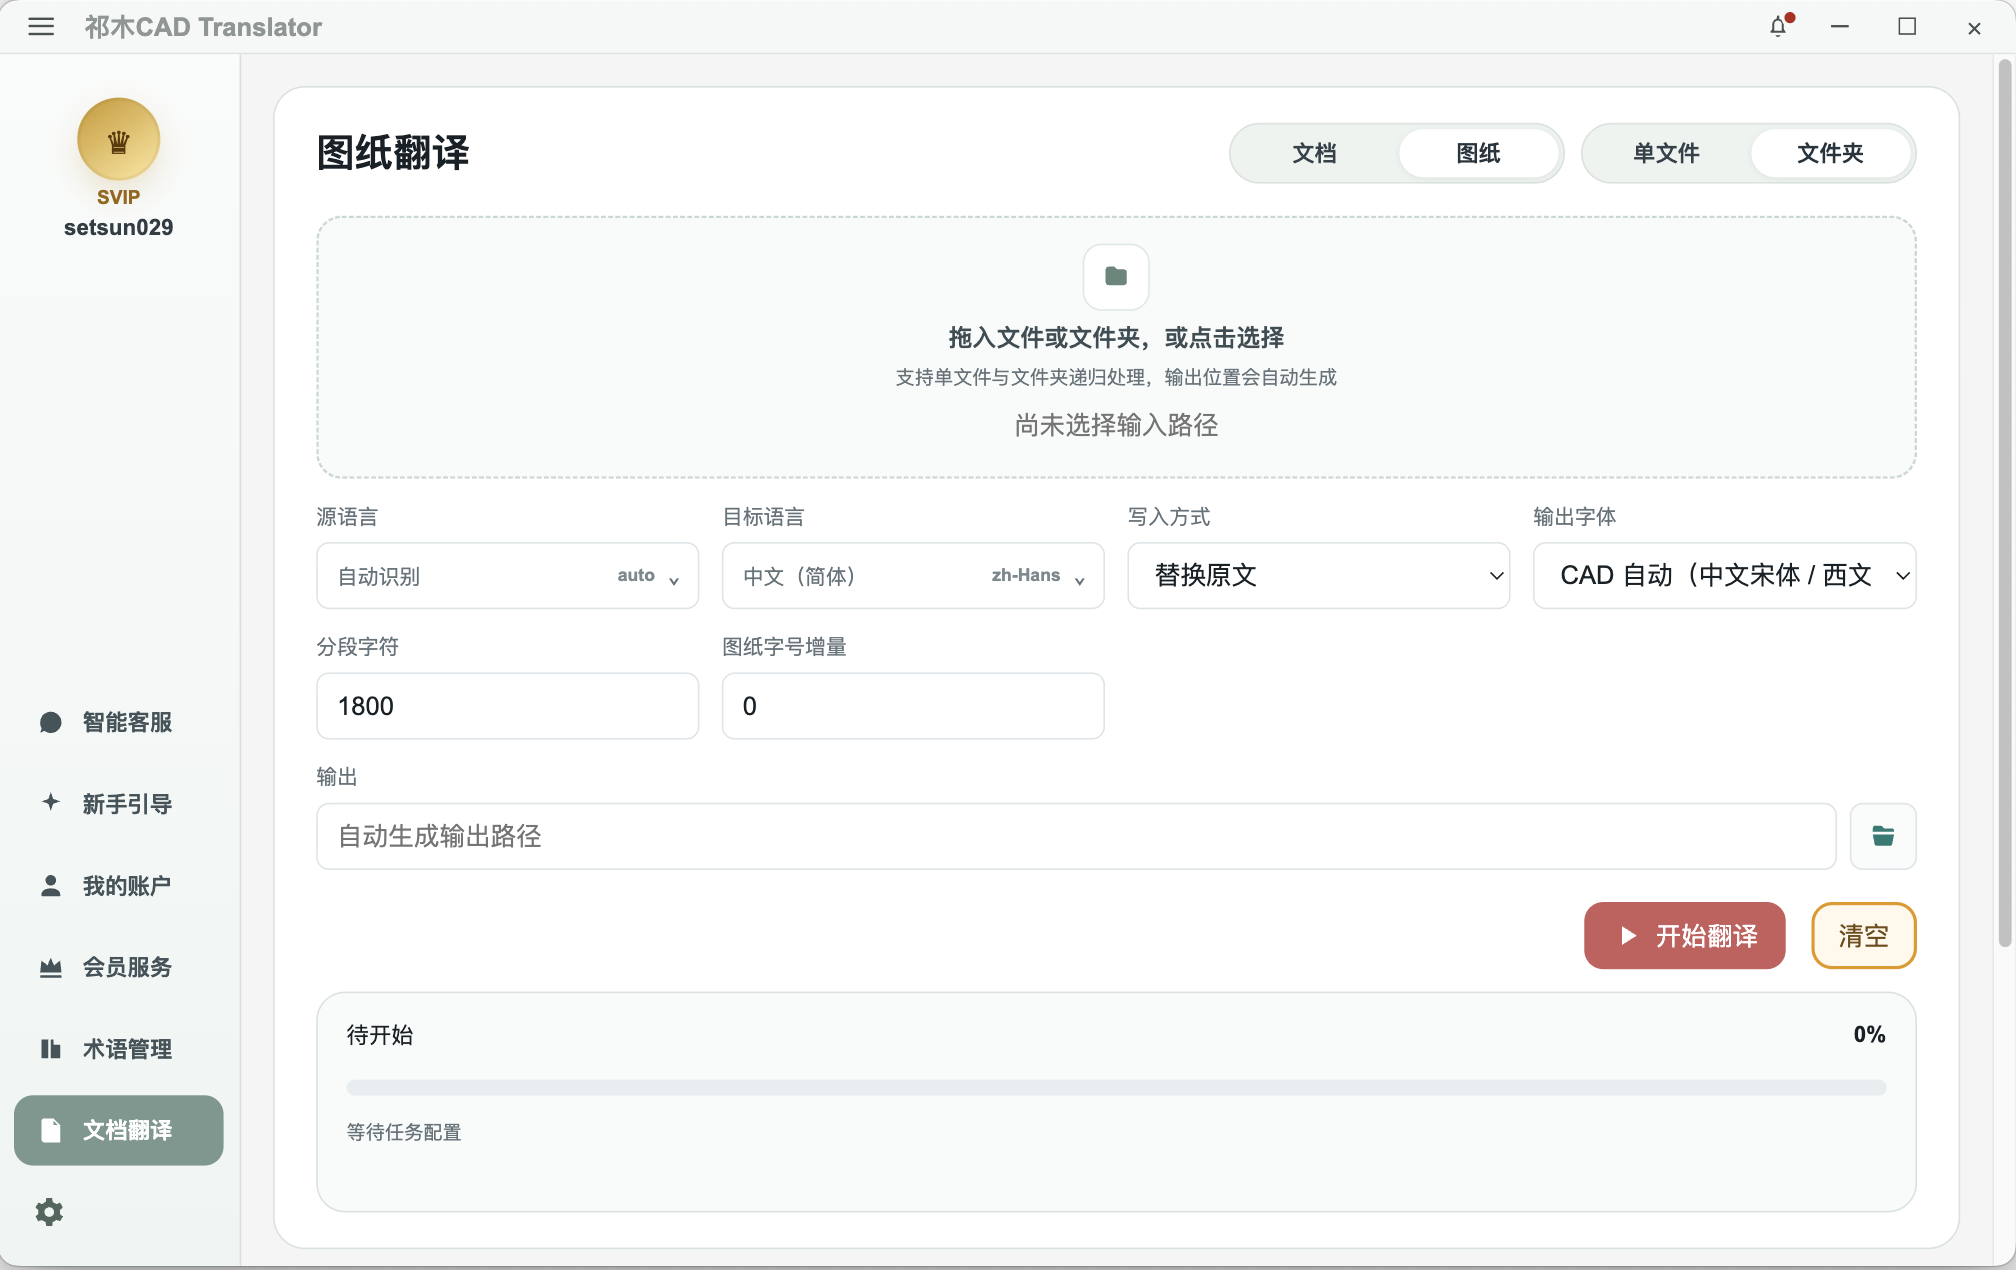Click the 文档翻译 document icon
This screenshot has height=1270, width=2016.
point(51,1130)
